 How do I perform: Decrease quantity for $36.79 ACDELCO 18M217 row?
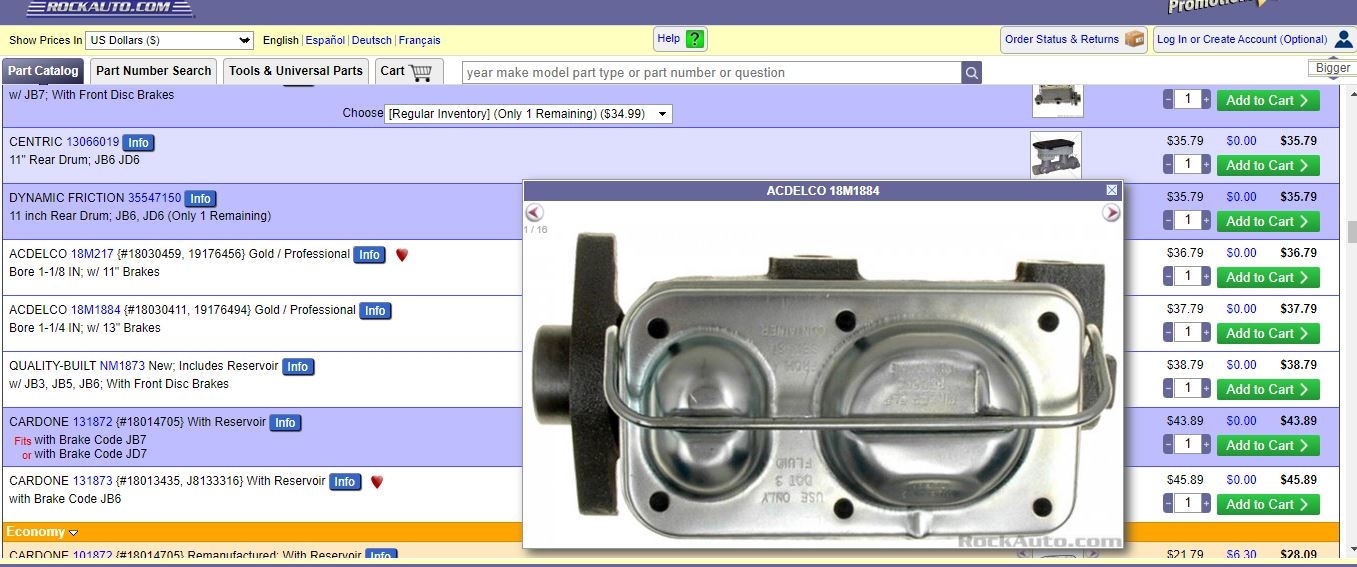[1168, 276]
